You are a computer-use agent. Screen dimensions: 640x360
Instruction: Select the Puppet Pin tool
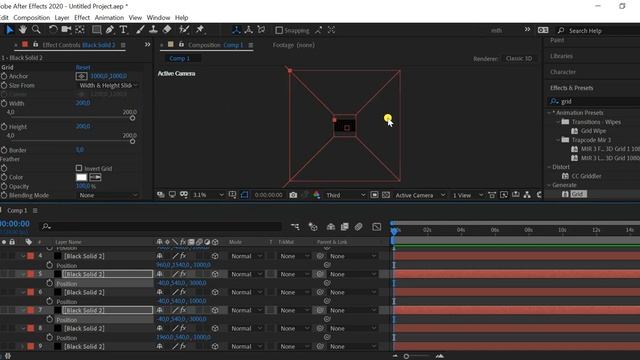point(200,30)
